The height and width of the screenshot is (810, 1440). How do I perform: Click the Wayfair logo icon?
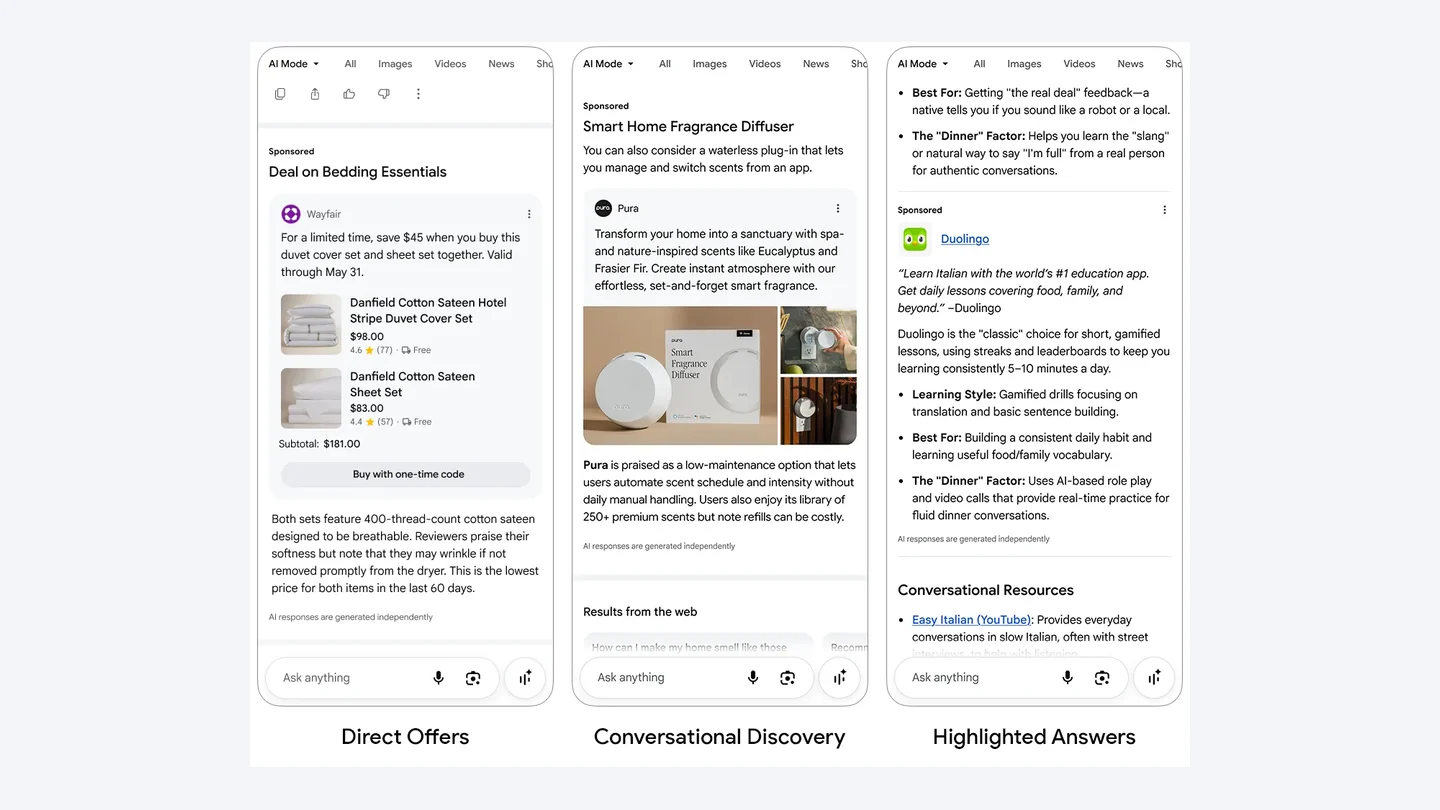click(291, 214)
